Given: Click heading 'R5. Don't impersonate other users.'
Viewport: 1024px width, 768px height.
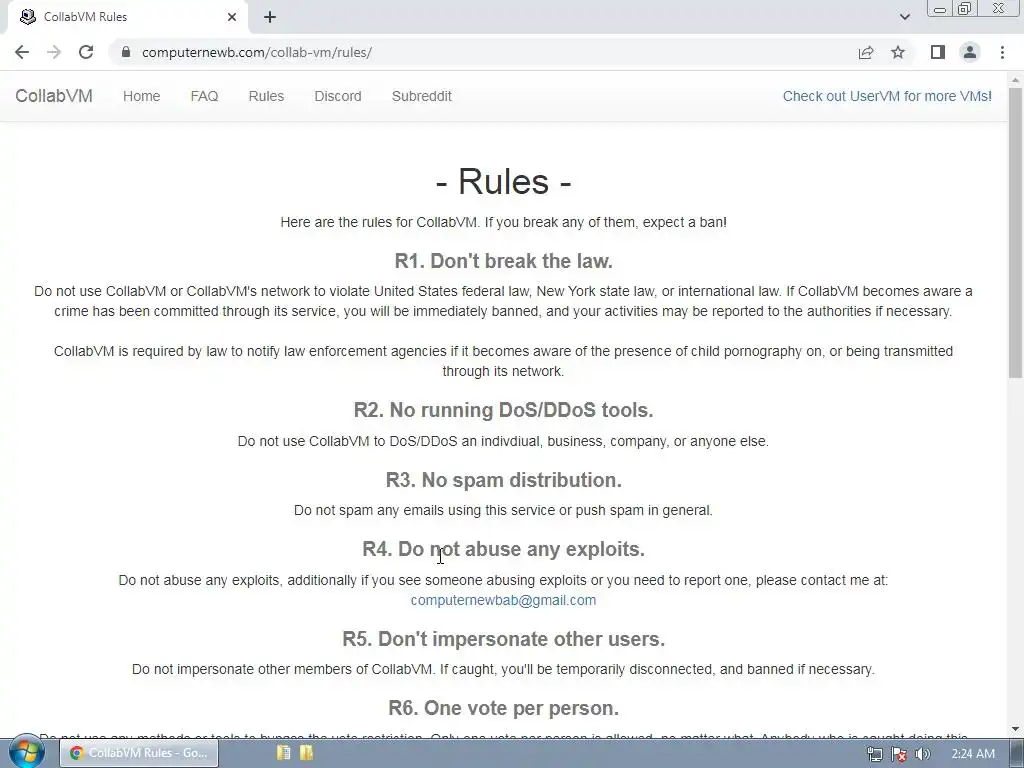Looking at the screenshot, I should pyautogui.click(x=503, y=639).
